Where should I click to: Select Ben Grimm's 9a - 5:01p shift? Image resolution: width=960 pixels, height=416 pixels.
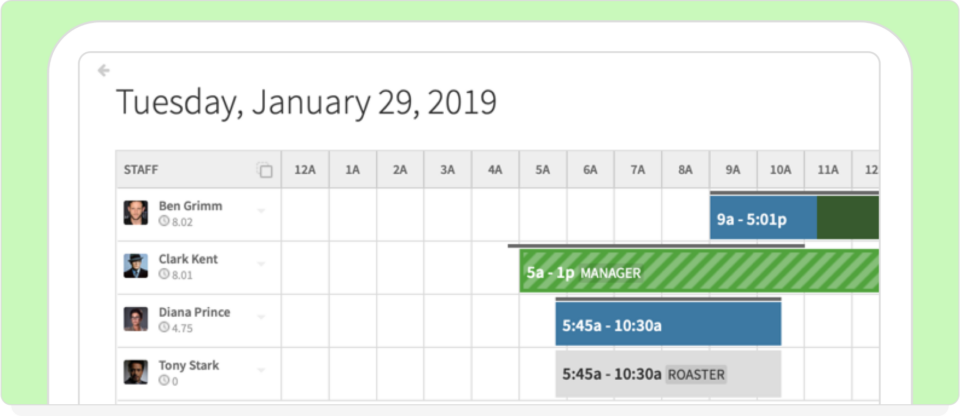click(763, 218)
